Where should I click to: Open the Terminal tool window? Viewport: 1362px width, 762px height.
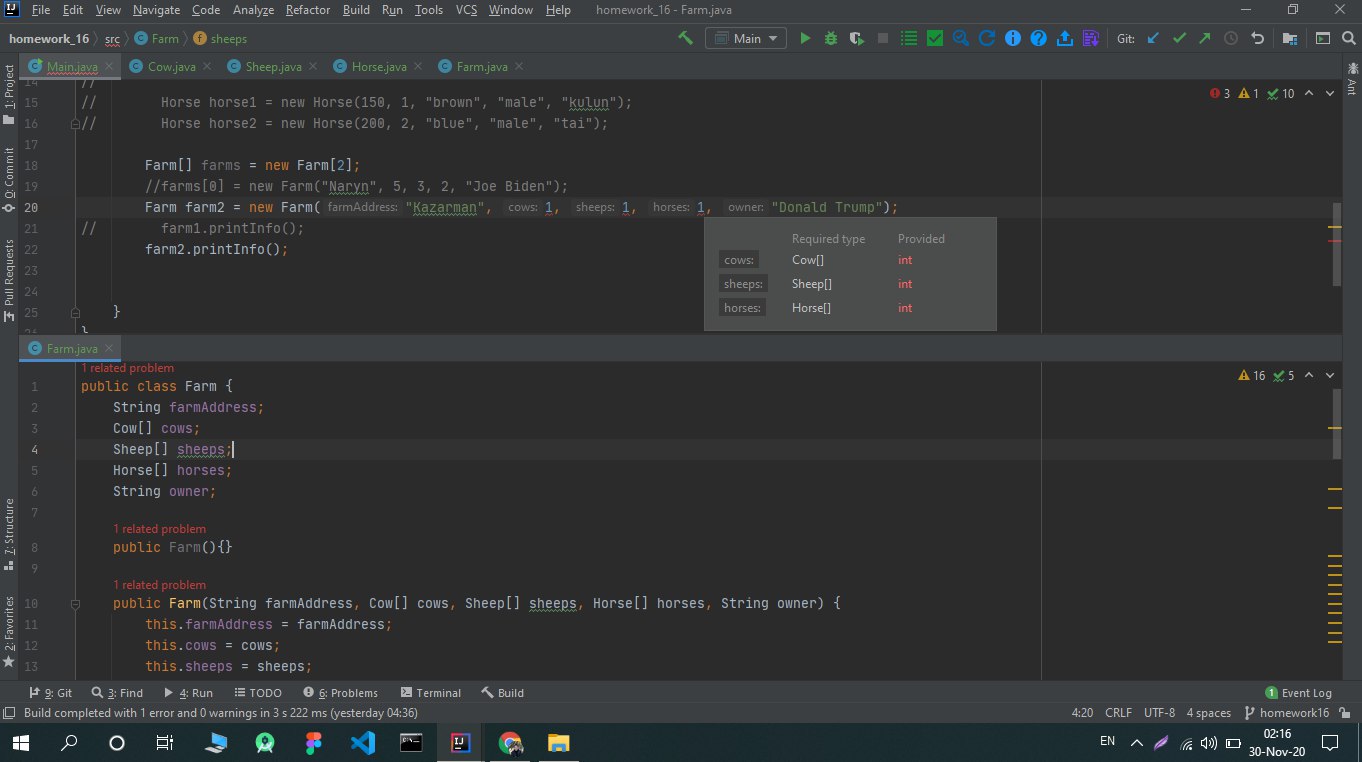431,693
